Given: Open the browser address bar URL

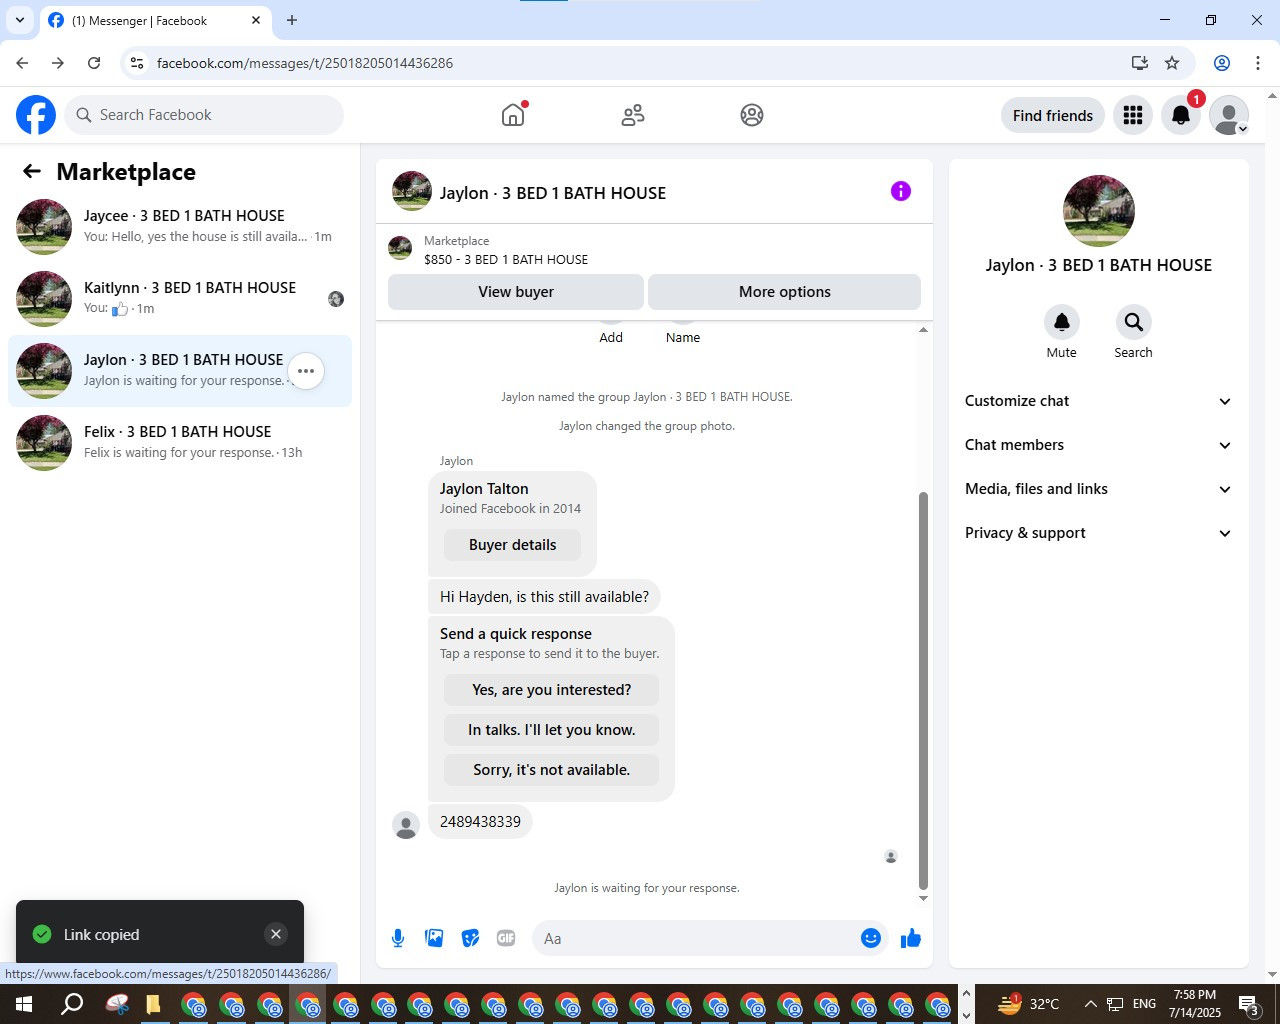Looking at the screenshot, I should 305,63.
